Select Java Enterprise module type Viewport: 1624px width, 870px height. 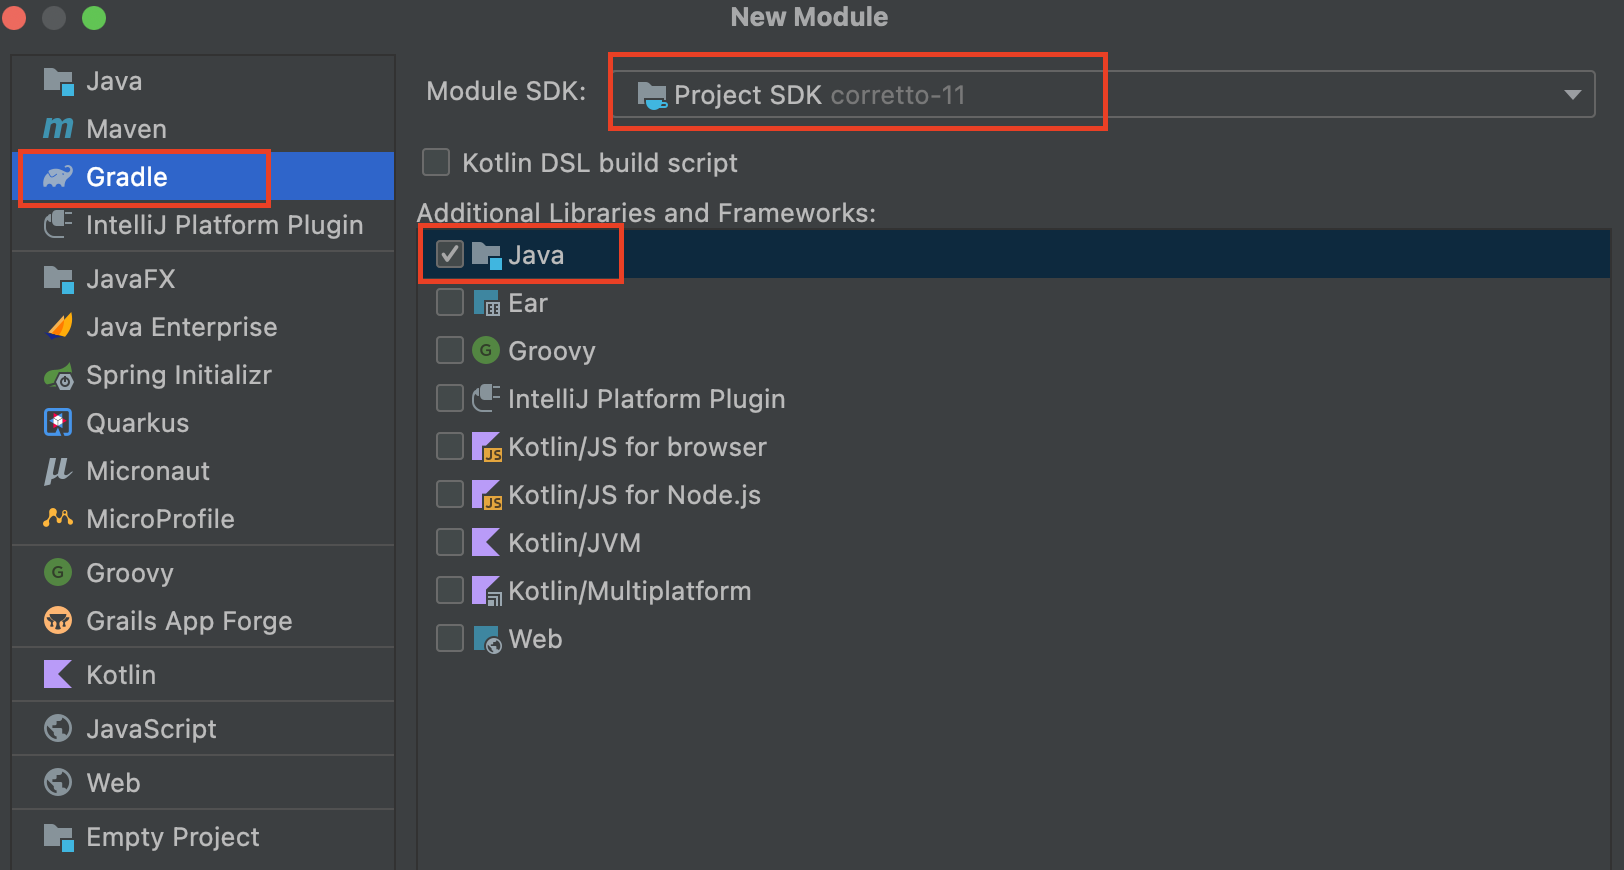[203, 327]
